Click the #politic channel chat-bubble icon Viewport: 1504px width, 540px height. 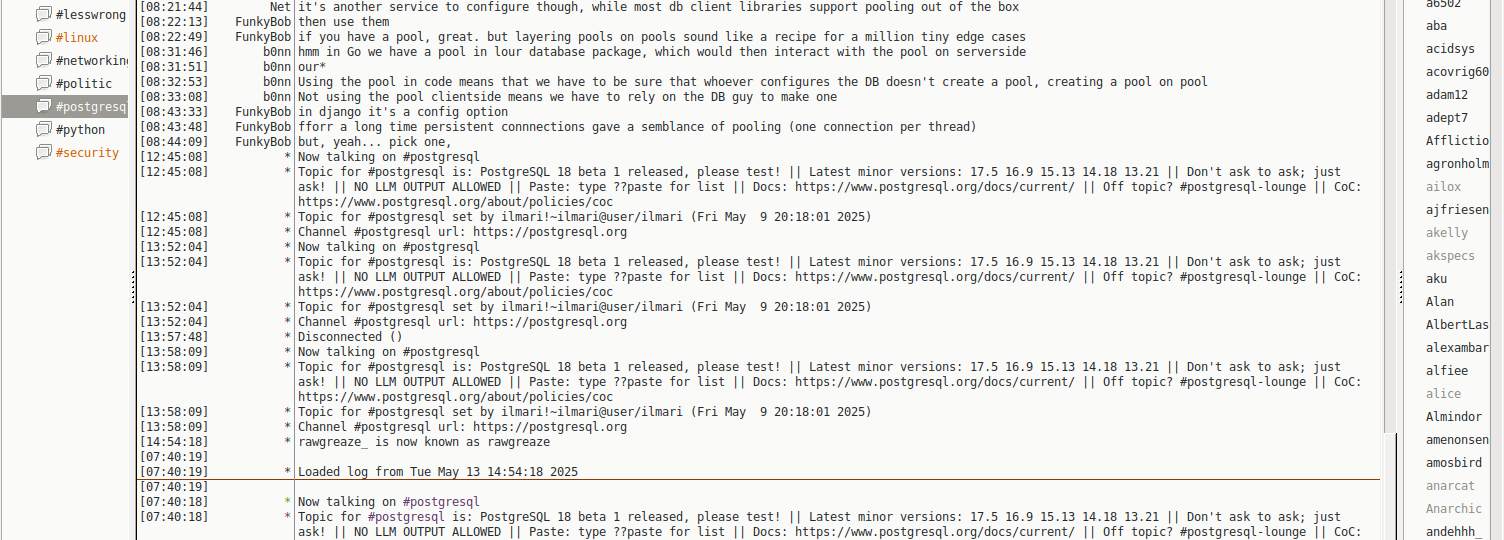pos(43,84)
